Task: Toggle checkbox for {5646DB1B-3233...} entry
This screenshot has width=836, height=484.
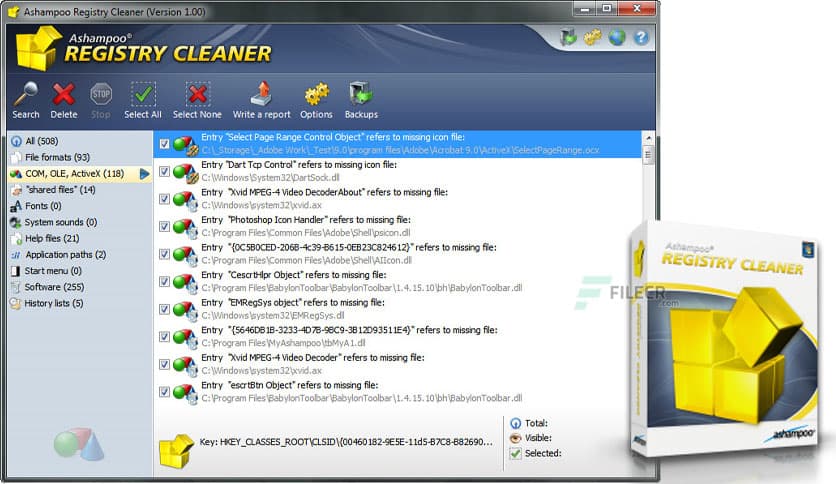Action: point(164,337)
